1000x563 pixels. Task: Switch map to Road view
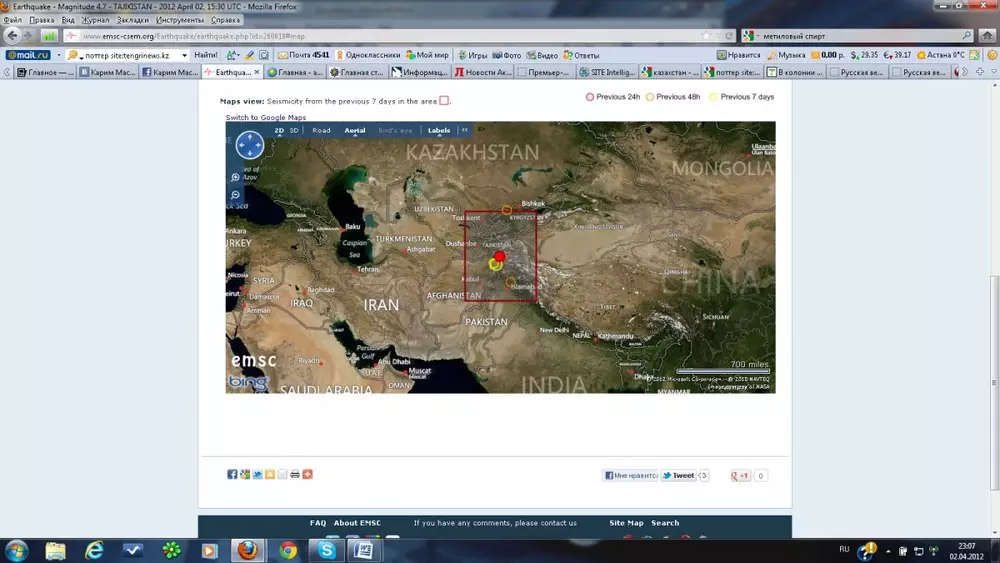tap(321, 130)
